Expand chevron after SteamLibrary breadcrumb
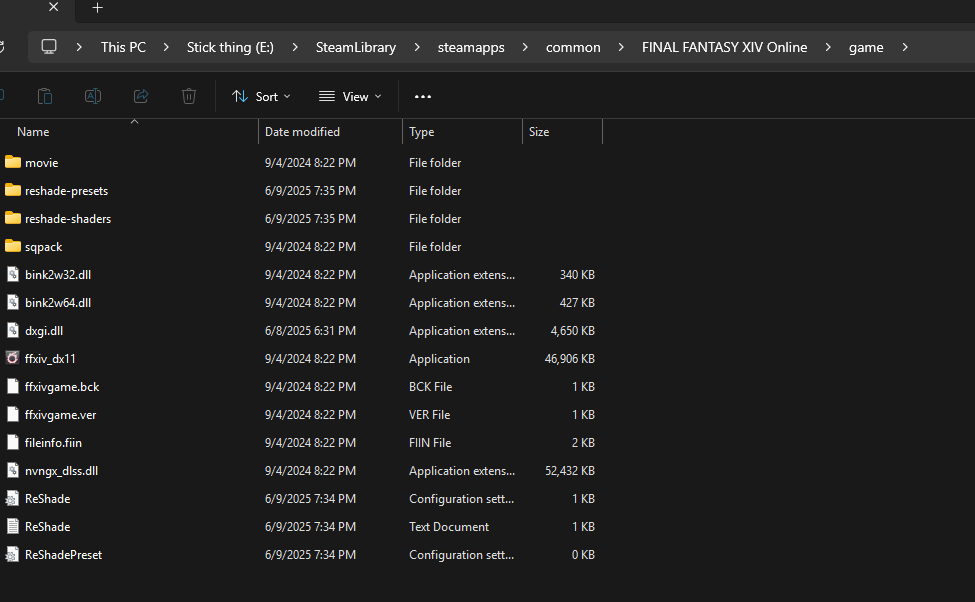The image size is (975, 602). coord(417,47)
